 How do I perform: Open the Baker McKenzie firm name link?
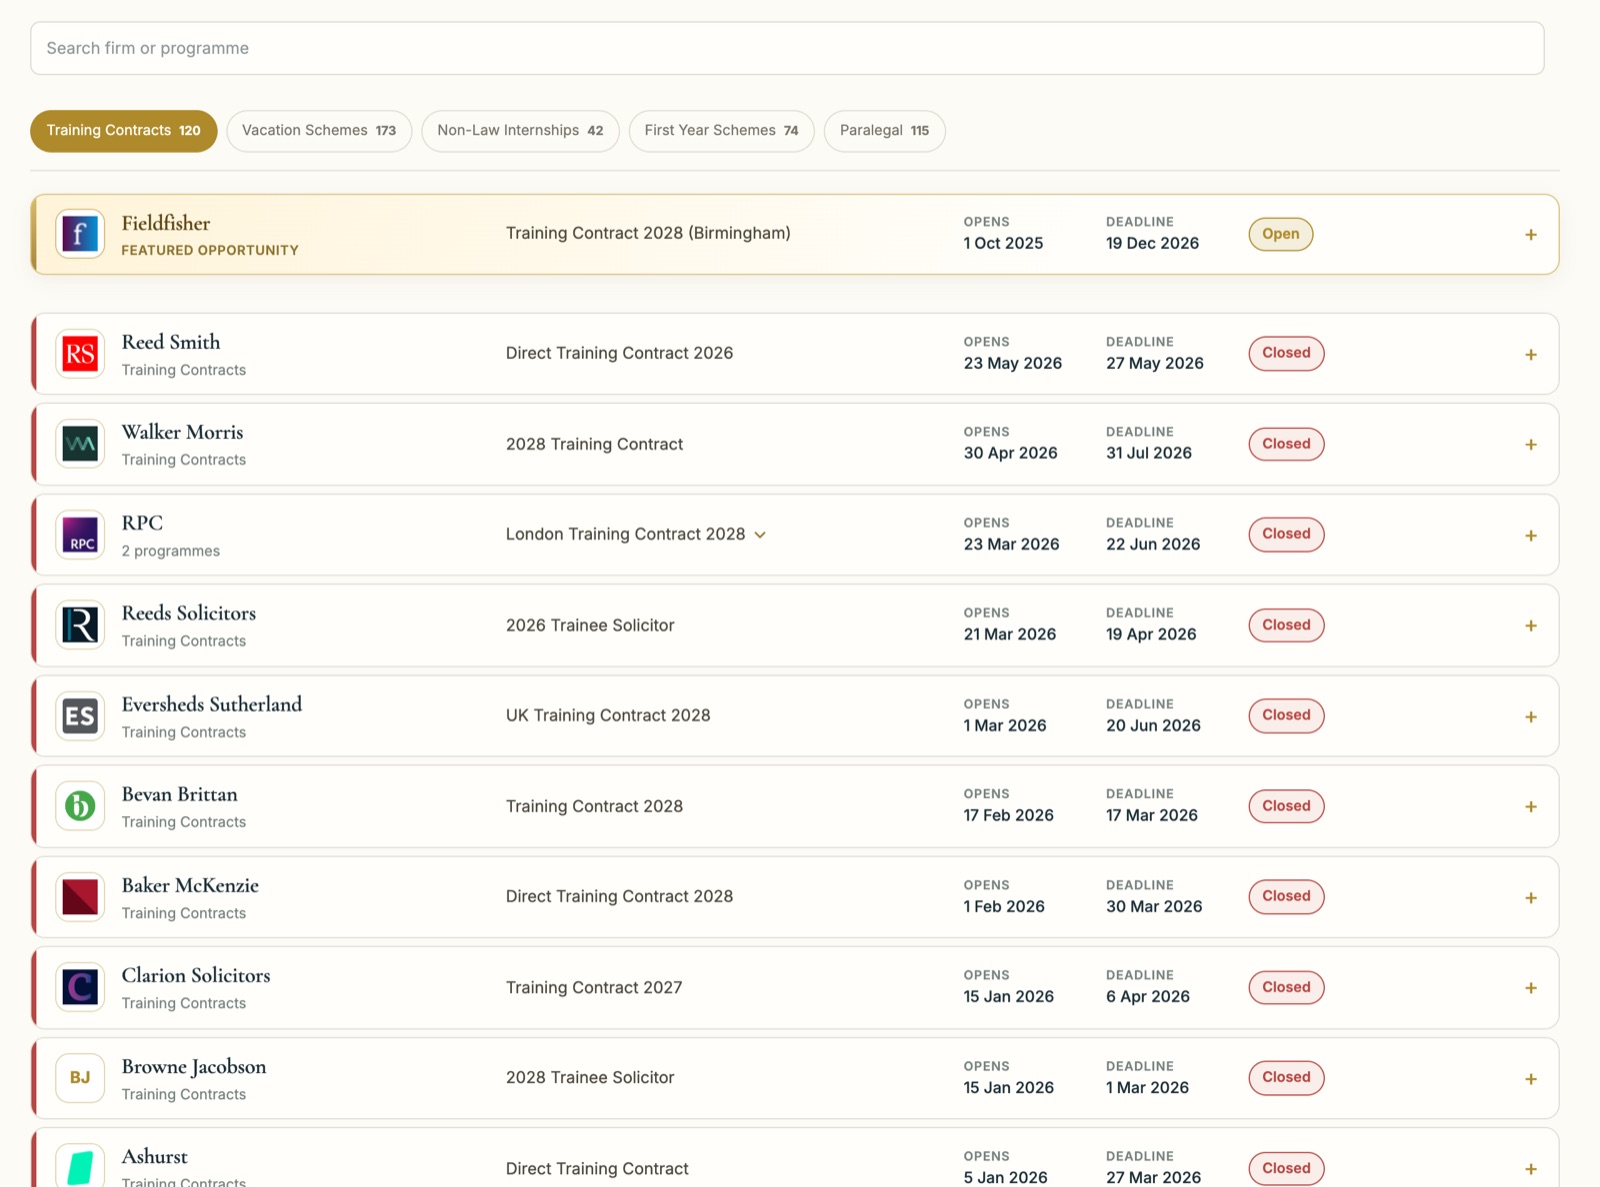(x=190, y=885)
